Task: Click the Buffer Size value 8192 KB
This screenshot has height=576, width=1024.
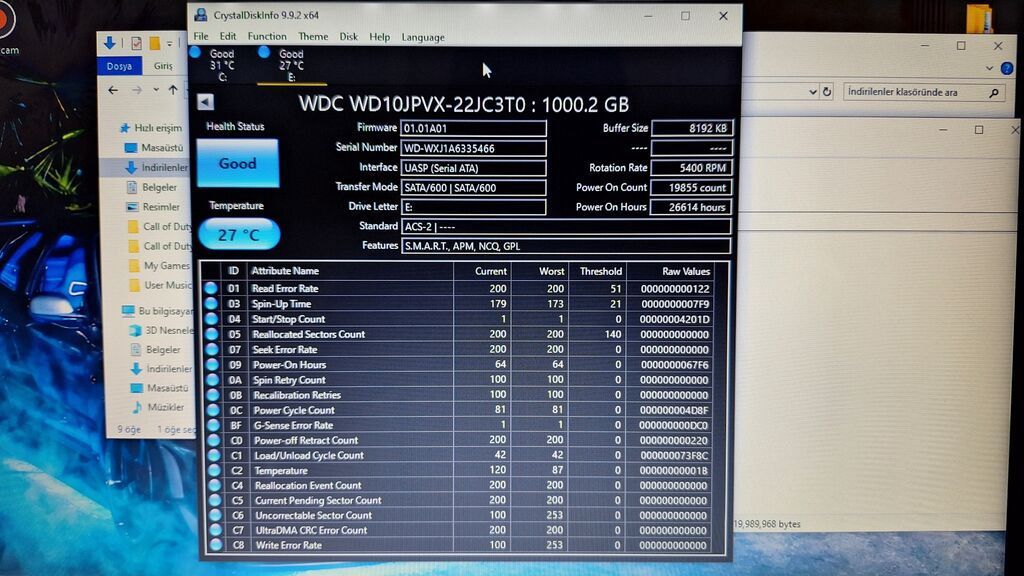Action: (x=692, y=129)
